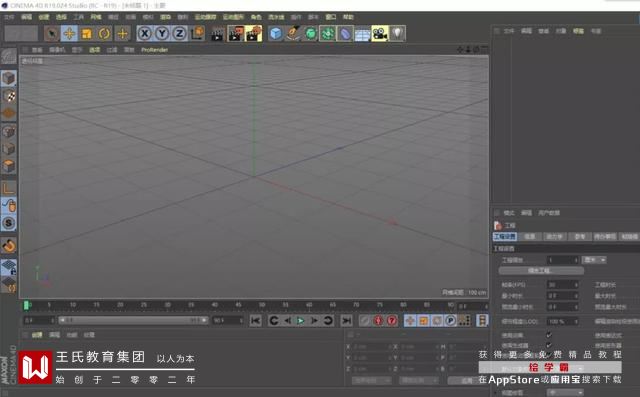Click the render view clapperboard icon

(x=218, y=33)
